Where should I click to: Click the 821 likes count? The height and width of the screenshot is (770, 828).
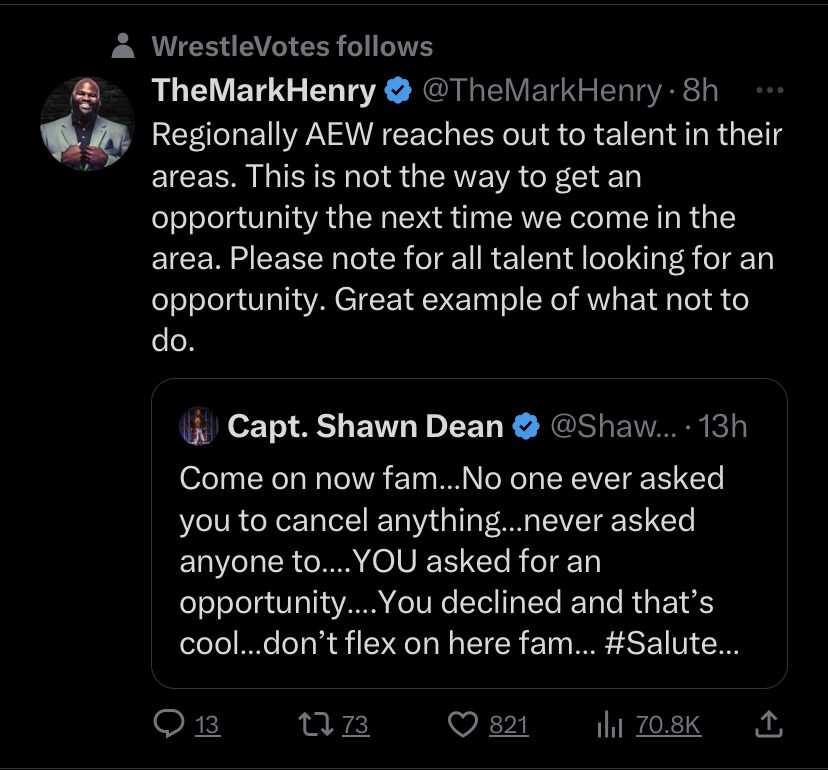[509, 725]
